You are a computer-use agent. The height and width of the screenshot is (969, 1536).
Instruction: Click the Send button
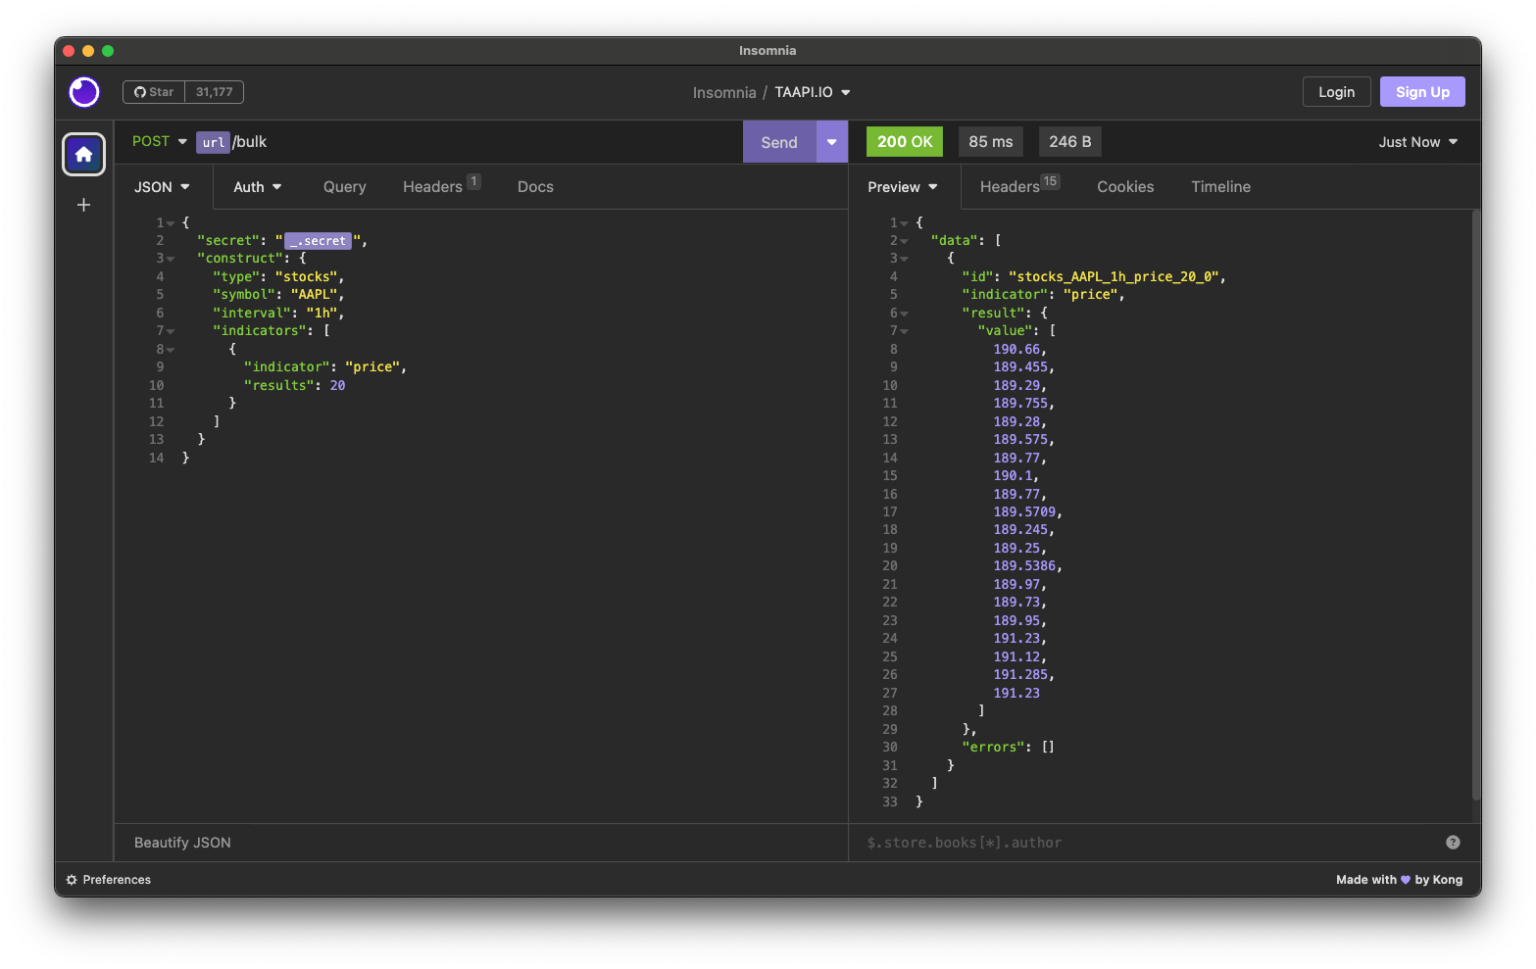779,141
